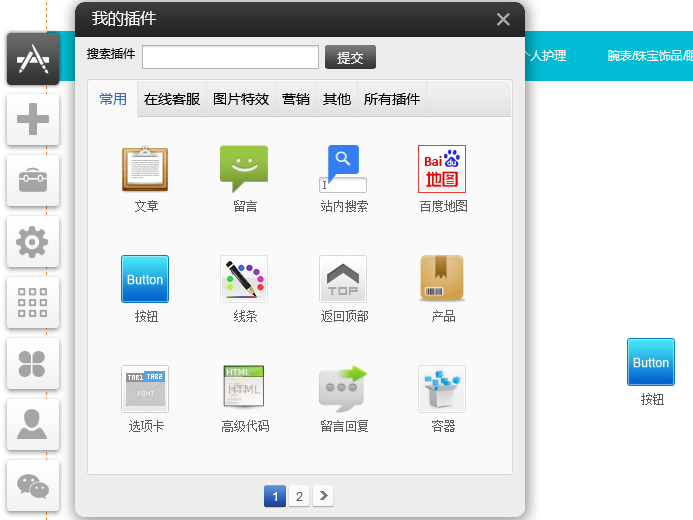Open the 站内搜索 site search plugin
Image resolution: width=693 pixels, height=520 pixels.
[x=343, y=169]
